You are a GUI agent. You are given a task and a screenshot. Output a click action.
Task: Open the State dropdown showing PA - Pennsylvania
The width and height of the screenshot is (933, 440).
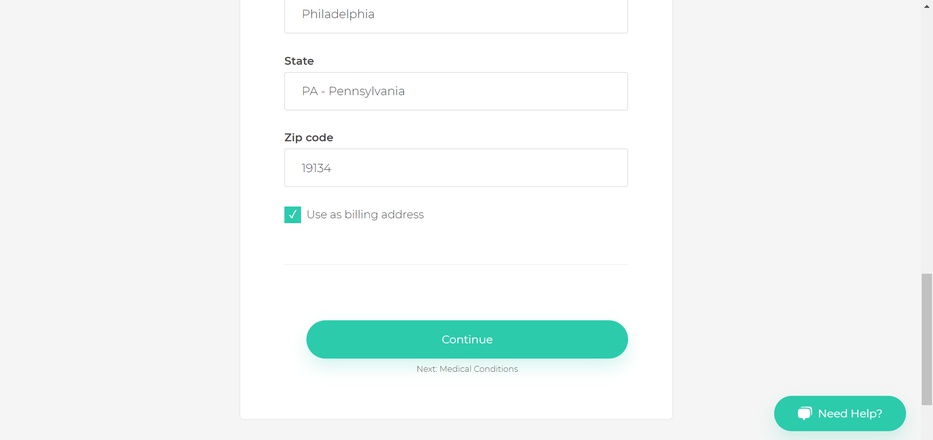pyautogui.click(x=456, y=91)
